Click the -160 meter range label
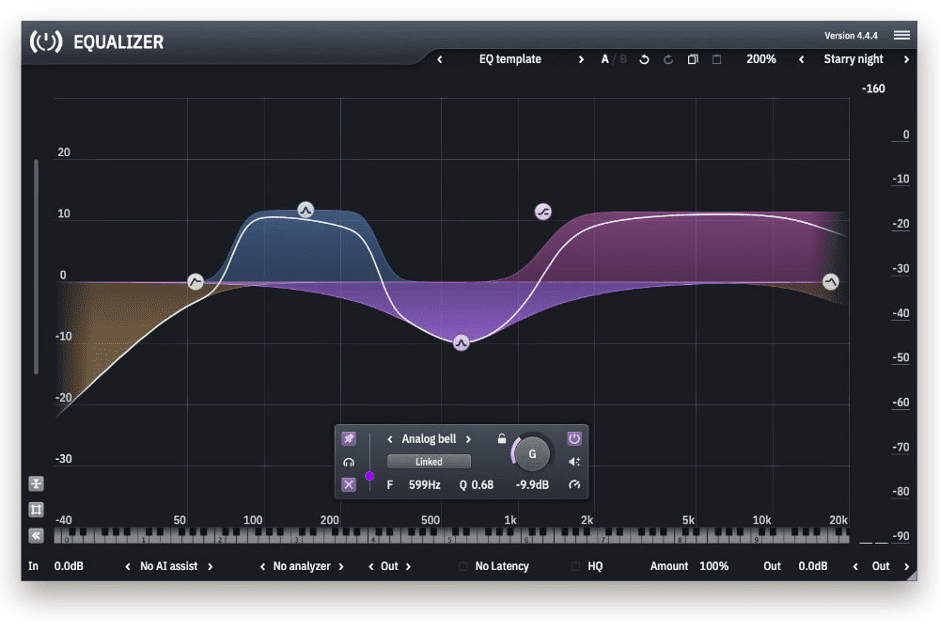Screen dimensions: 941x633 (x=873, y=89)
